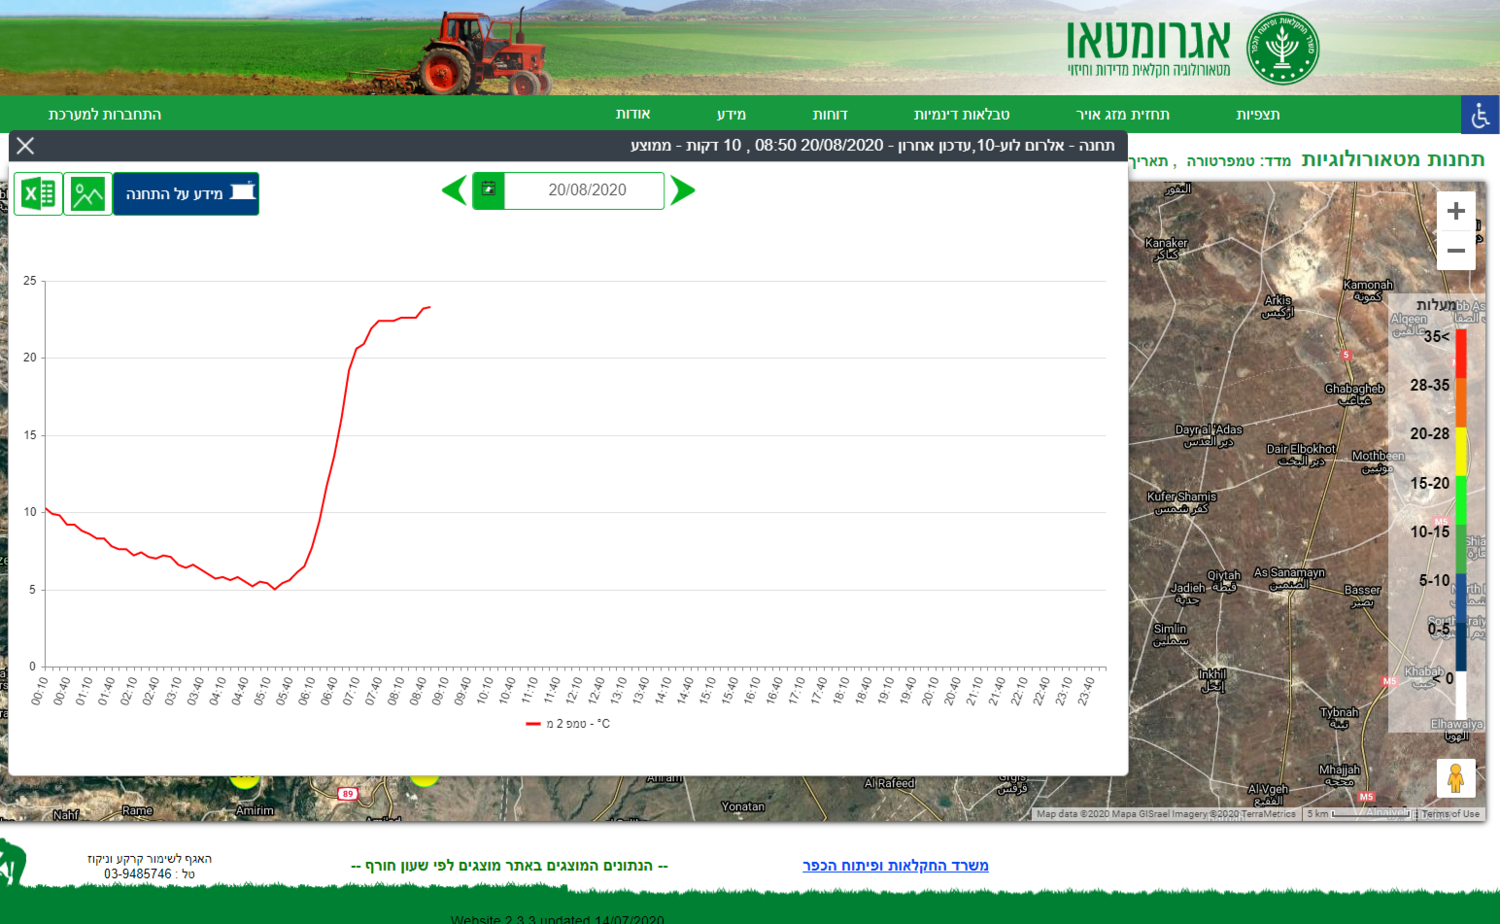This screenshot has width=1500, height=924.
Task: Save the graph as an image
Action: point(88,193)
